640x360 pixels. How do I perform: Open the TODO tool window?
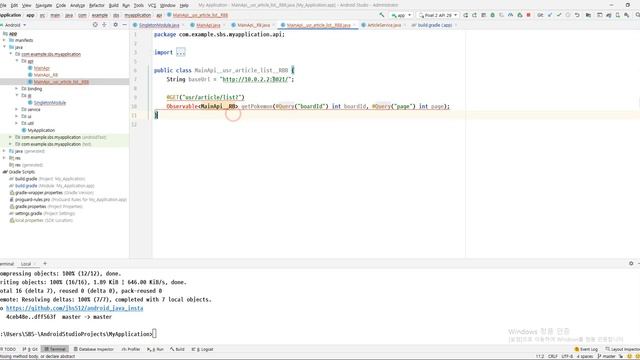[x=8, y=349]
